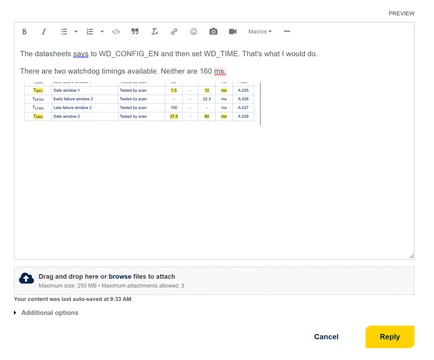Screen dimensions: 434x360
Task: Click the cloud upload icon
Action: [x=26, y=279]
